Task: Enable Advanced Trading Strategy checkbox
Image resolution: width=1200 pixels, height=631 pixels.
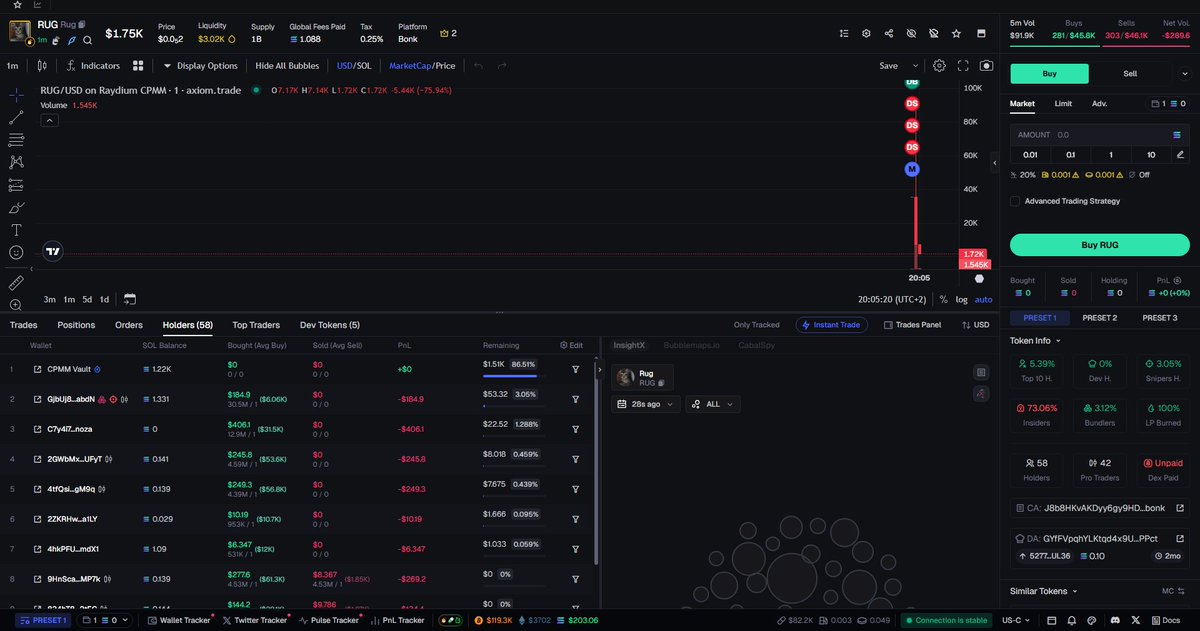Action: (1015, 201)
